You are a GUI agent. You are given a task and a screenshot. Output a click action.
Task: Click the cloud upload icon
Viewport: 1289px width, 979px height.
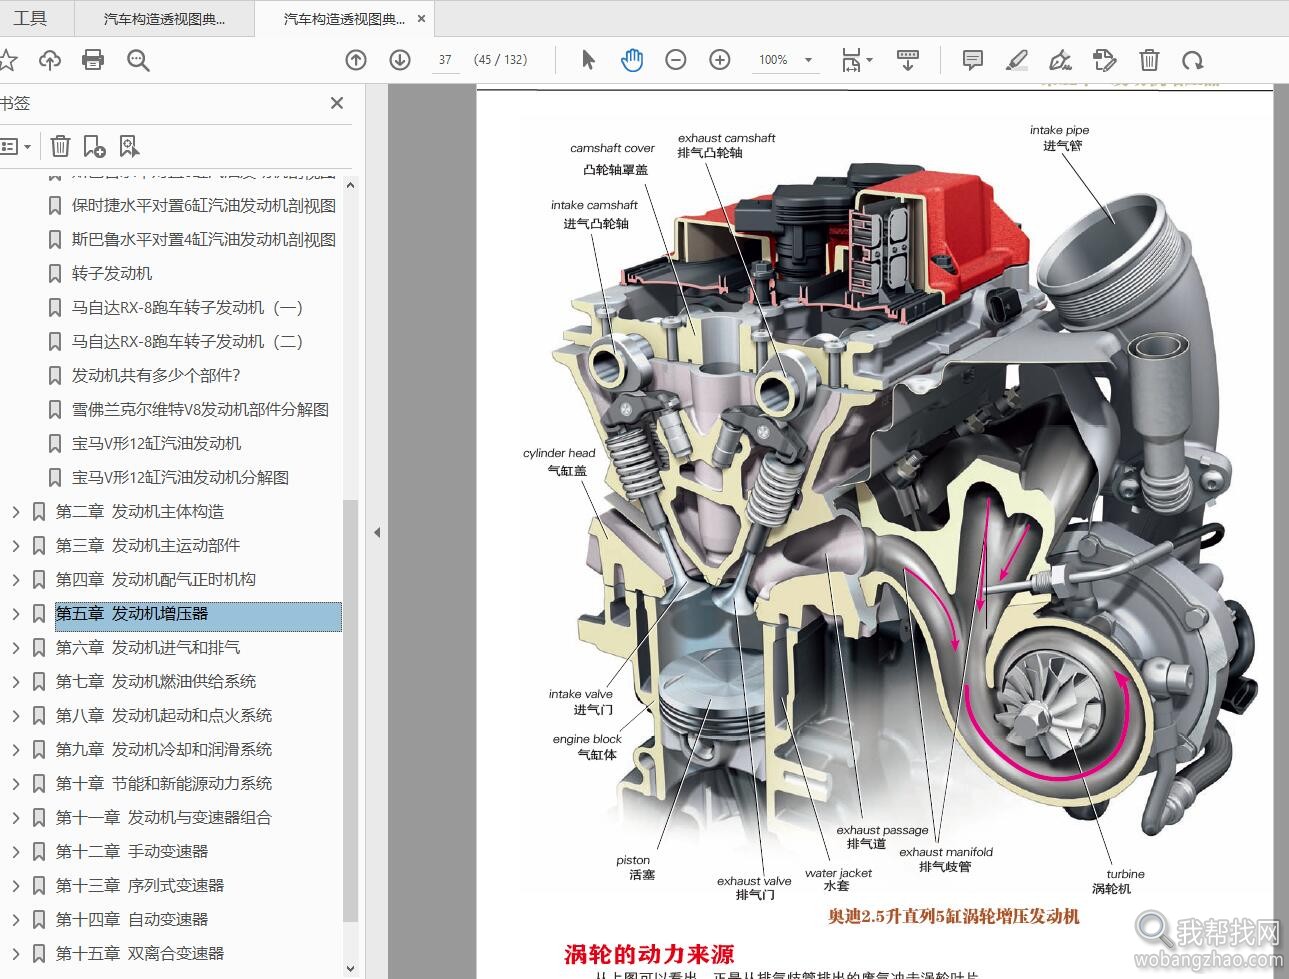[50, 60]
